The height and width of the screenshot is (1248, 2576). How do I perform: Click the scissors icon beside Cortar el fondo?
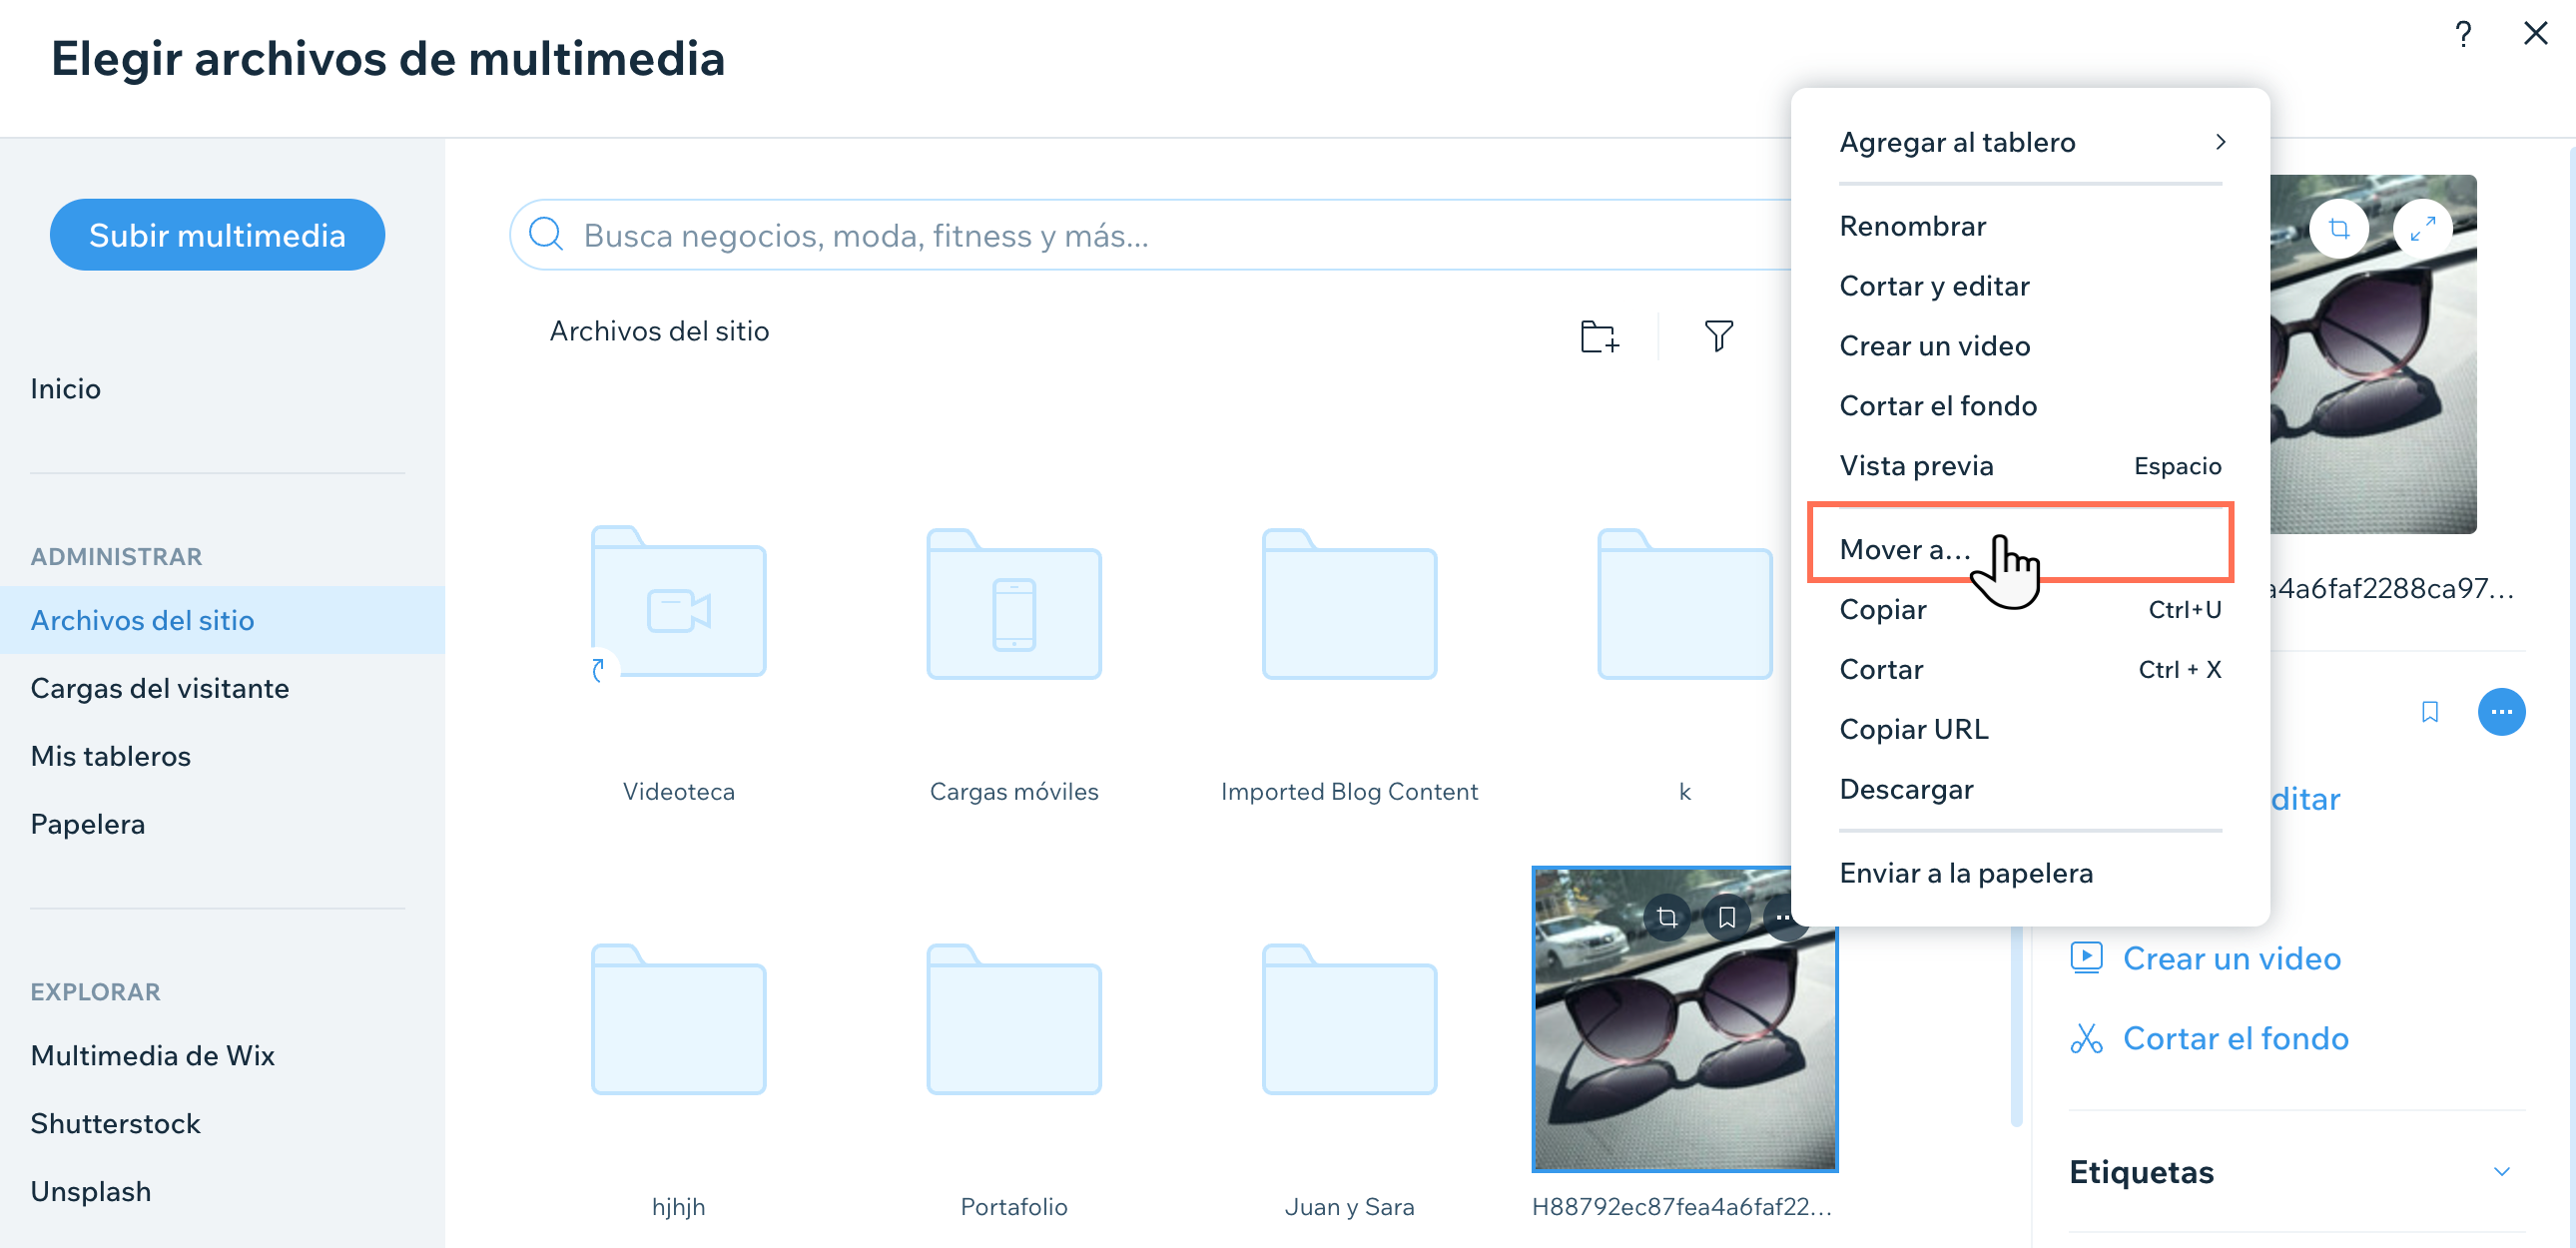pos(2086,1038)
